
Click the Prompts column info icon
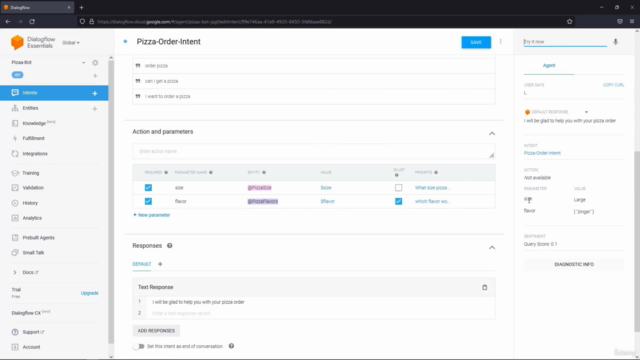[x=436, y=173]
